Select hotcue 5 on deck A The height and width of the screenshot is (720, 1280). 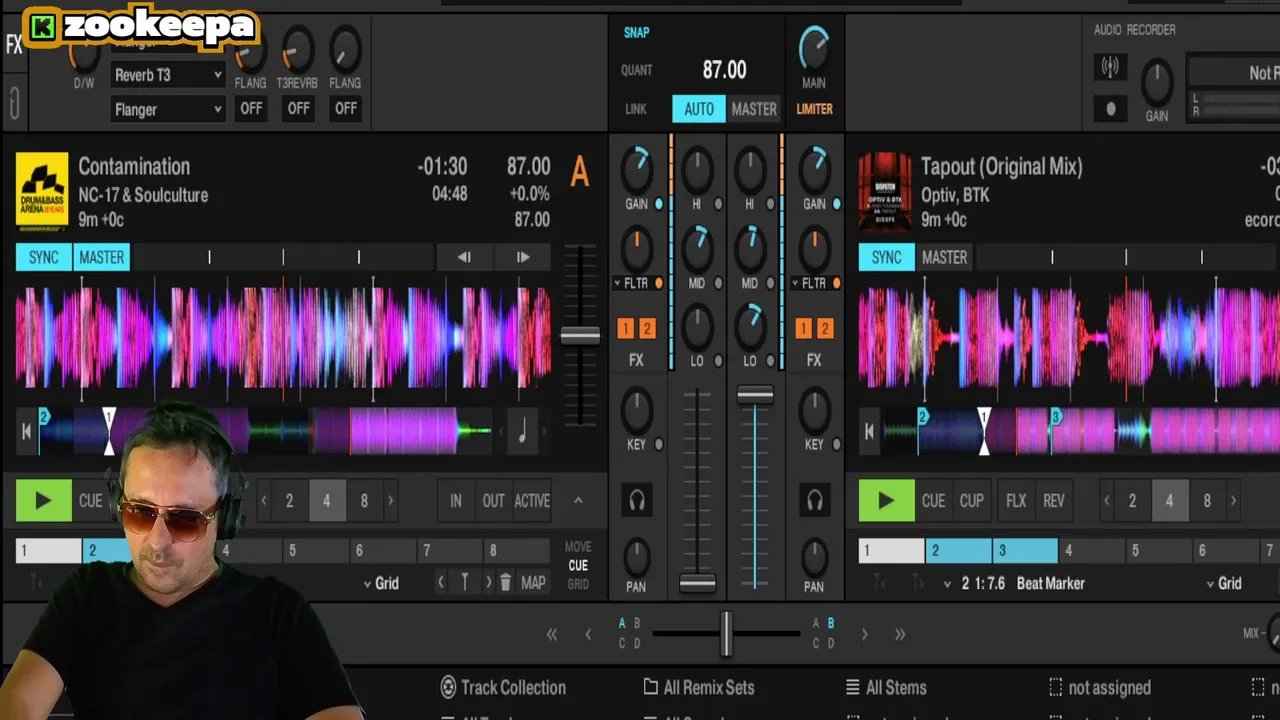(x=316, y=550)
